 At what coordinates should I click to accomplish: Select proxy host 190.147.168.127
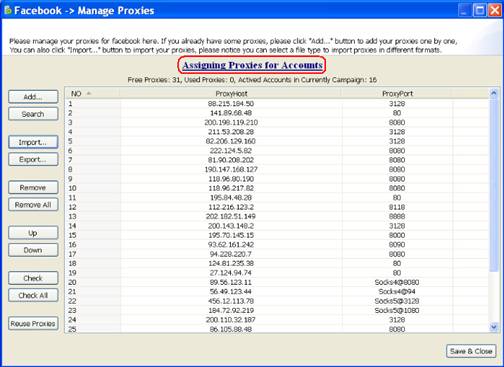pos(231,169)
